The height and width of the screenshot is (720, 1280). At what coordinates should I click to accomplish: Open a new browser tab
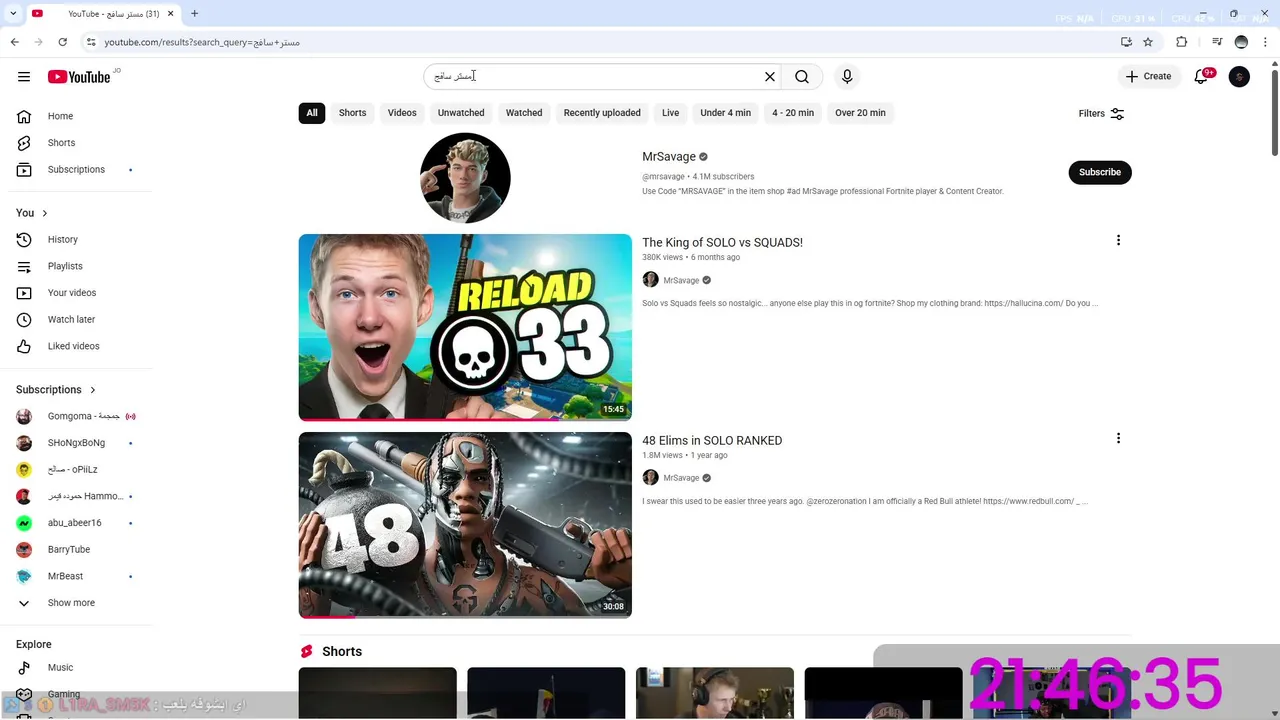[194, 14]
